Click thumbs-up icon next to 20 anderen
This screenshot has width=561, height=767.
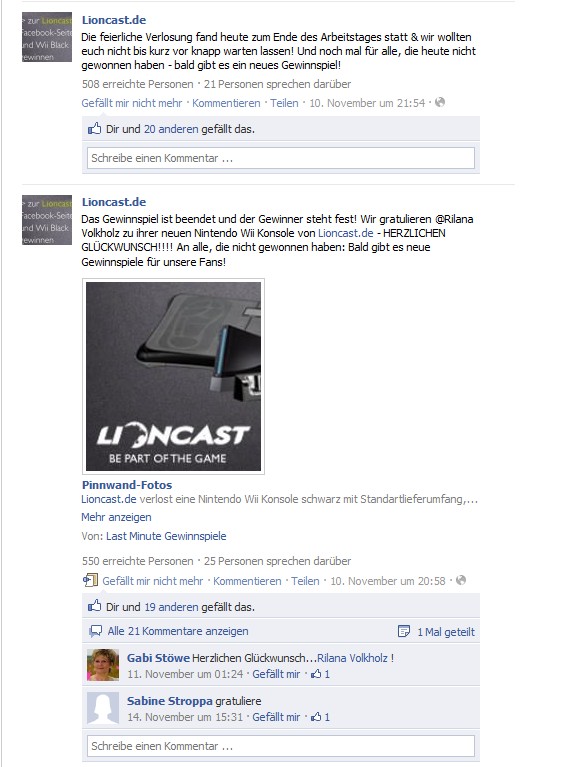(94, 129)
